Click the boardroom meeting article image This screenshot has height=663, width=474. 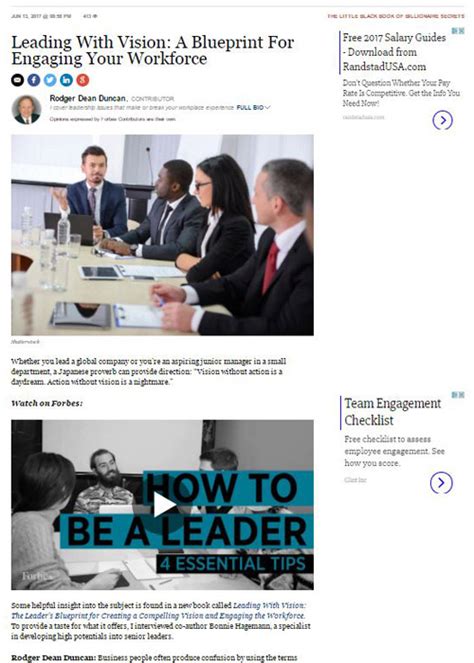(x=162, y=235)
